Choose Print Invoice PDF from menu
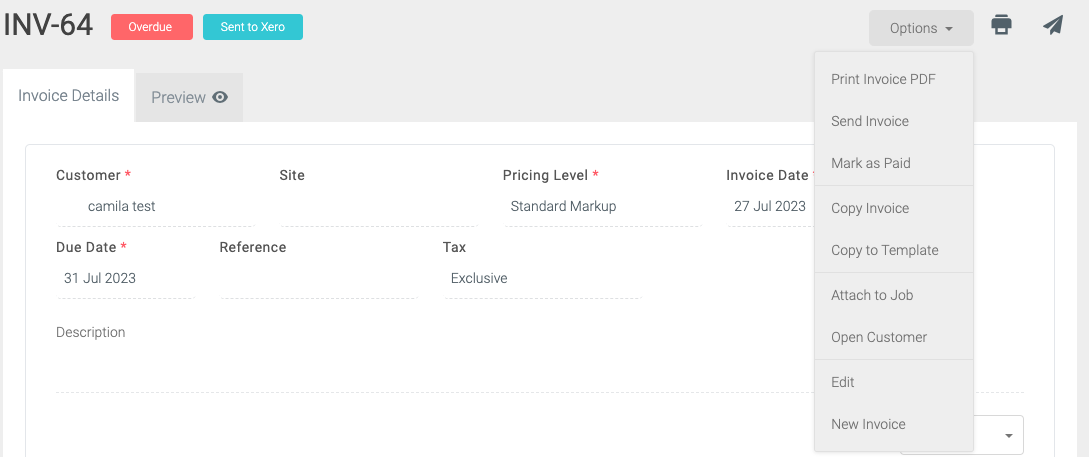The height and width of the screenshot is (457, 1089). pyautogui.click(x=883, y=79)
